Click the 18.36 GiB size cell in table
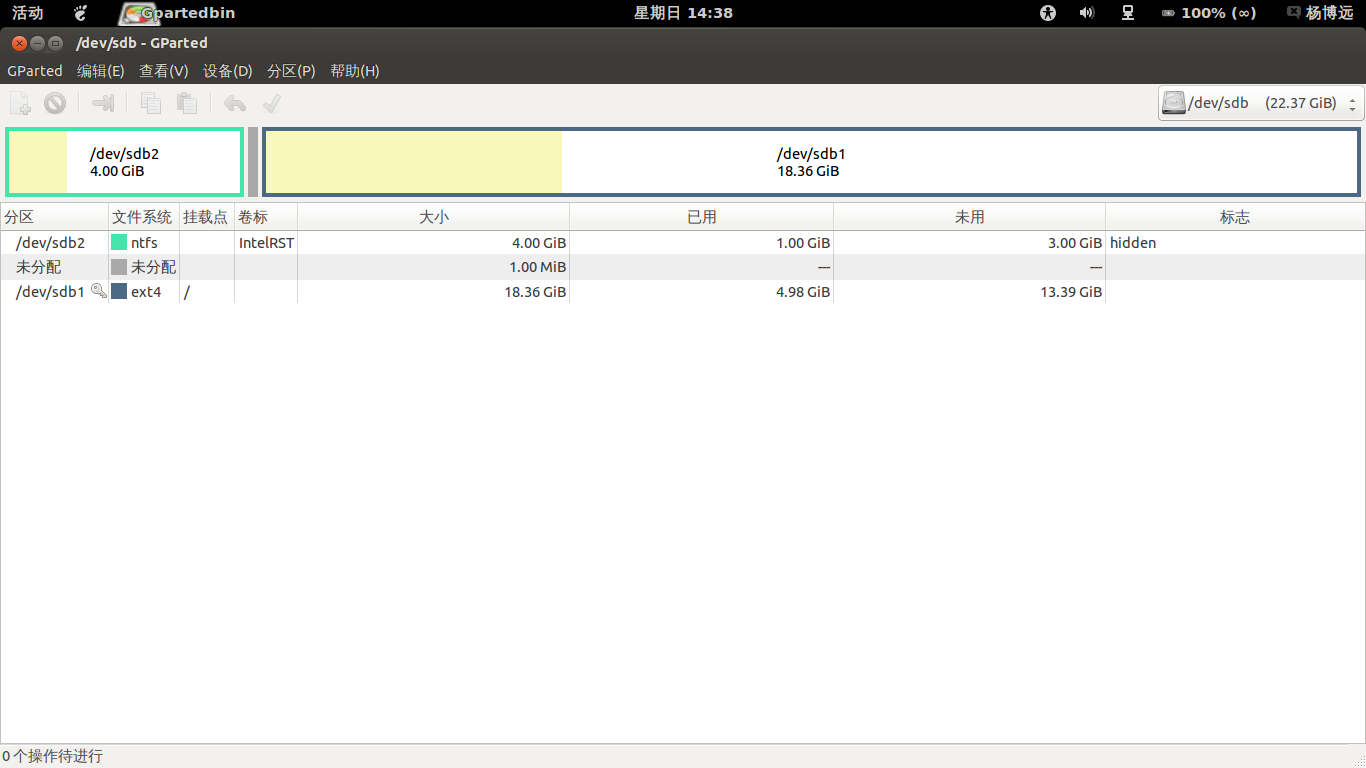This screenshot has height=768, width=1366. pos(535,292)
